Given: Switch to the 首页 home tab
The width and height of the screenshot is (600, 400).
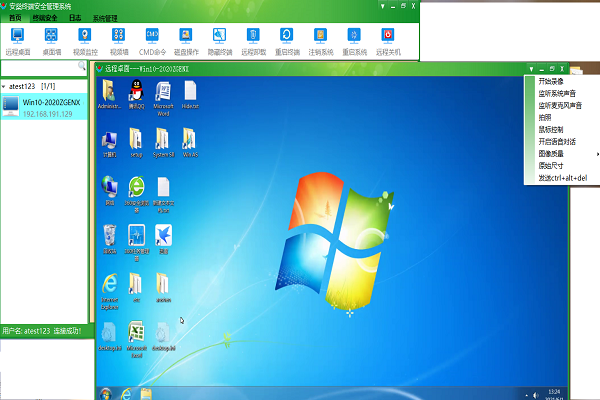Looking at the screenshot, I should [x=15, y=18].
